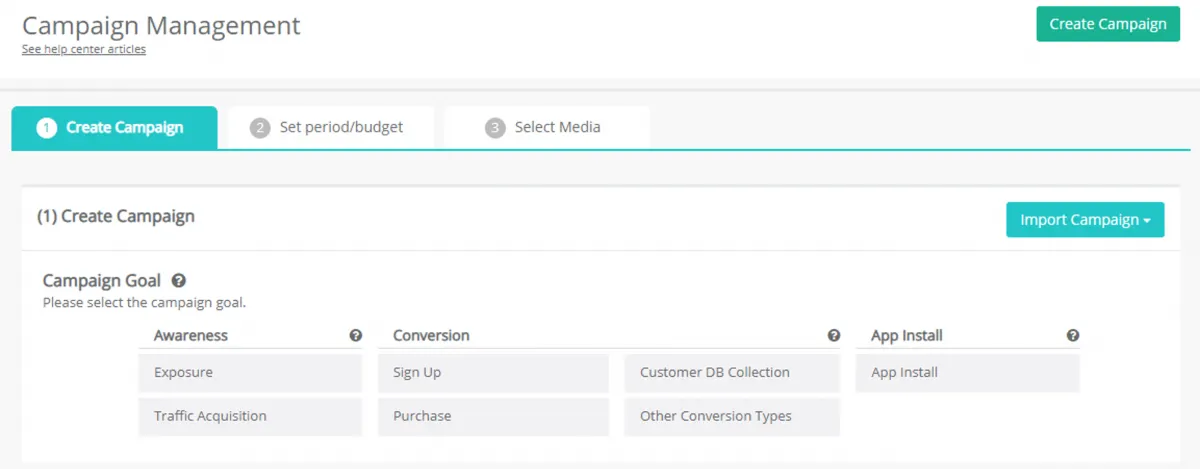The height and width of the screenshot is (469, 1200).
Task: Select the Exposure campaign goal
Action: click(x=250, y=373)
